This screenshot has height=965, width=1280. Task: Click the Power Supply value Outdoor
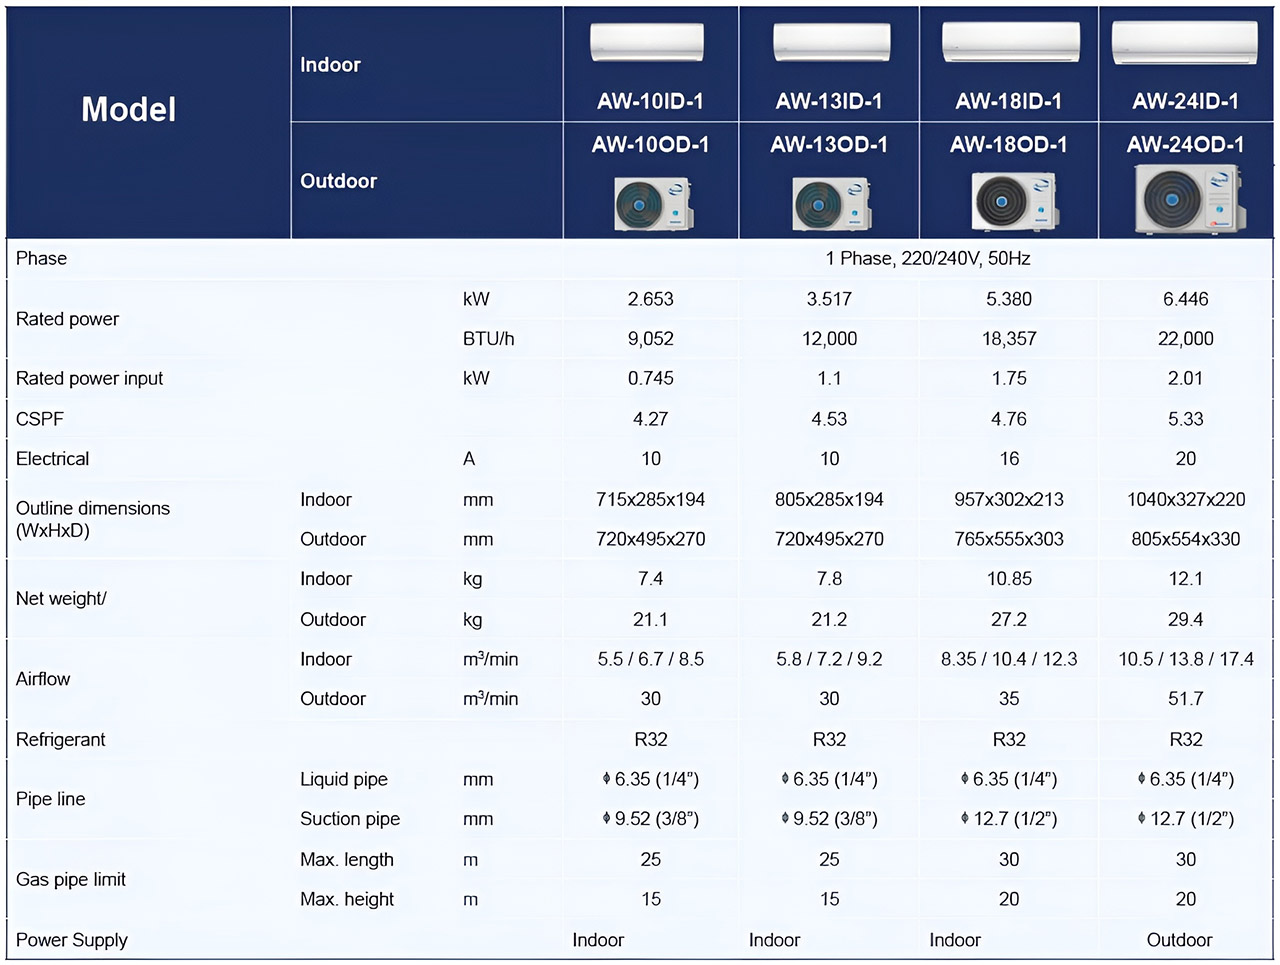pos(1179,940)
